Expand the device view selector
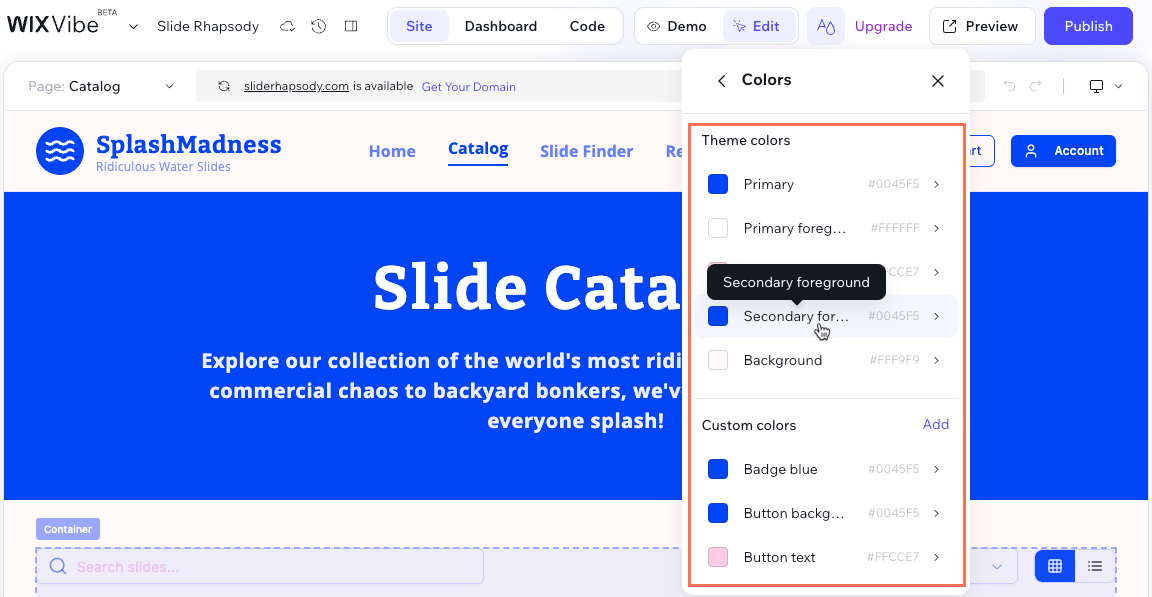This screenshot has width=1152, height=597. point(1105,87)
